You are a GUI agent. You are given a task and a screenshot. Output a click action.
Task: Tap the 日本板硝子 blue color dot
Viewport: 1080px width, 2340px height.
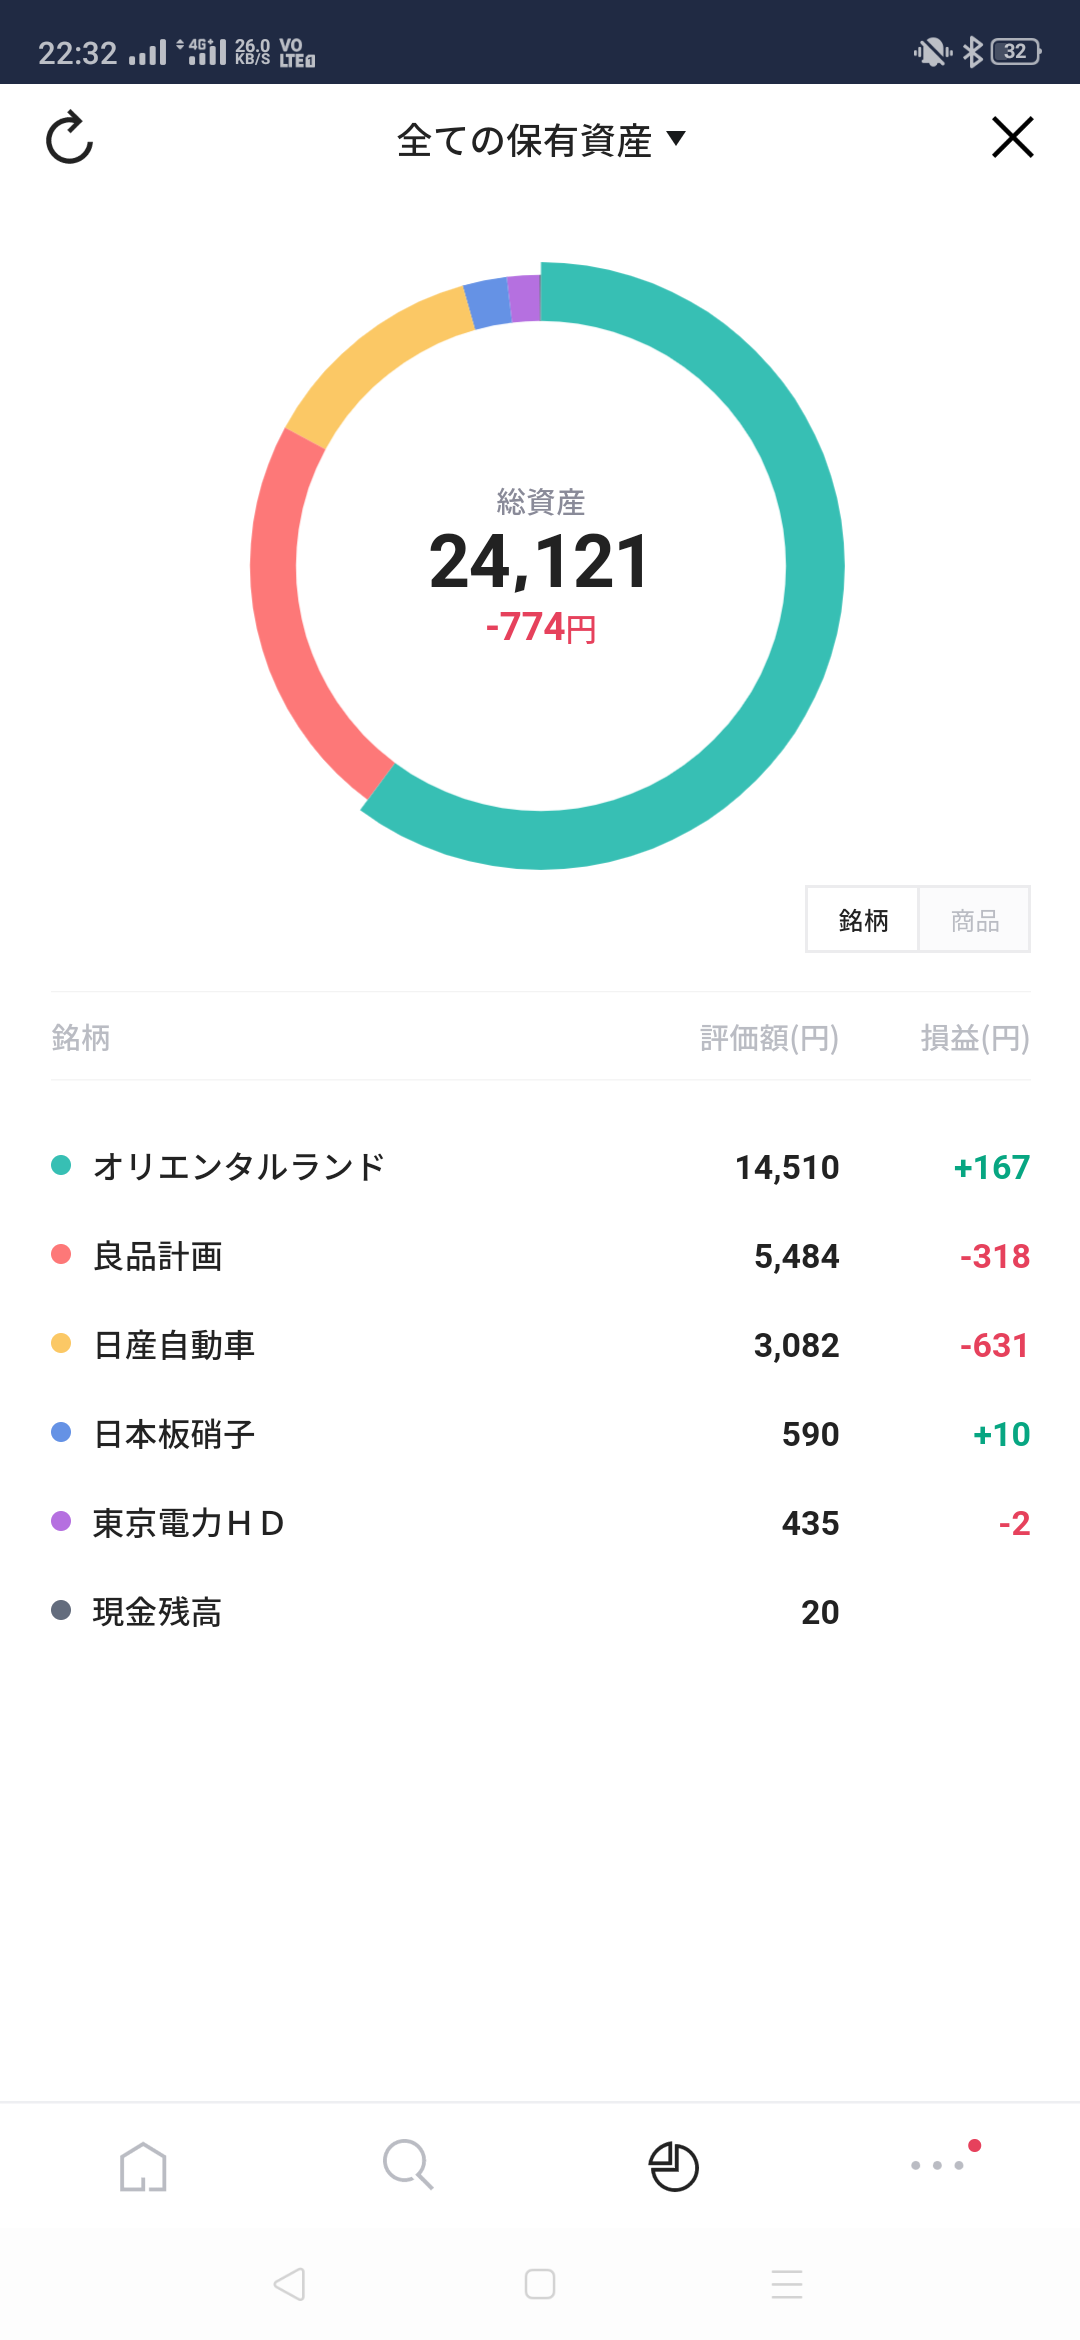(61, 1433)
